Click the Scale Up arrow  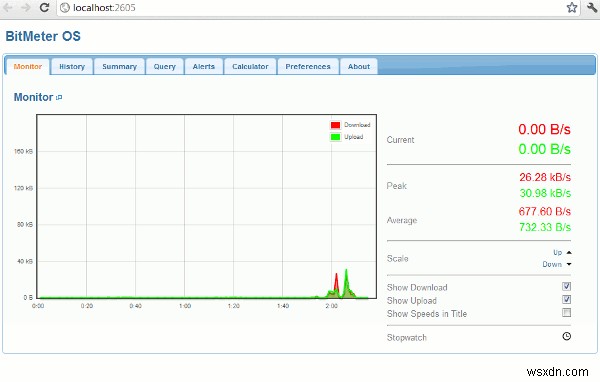[x=569, y=252]
